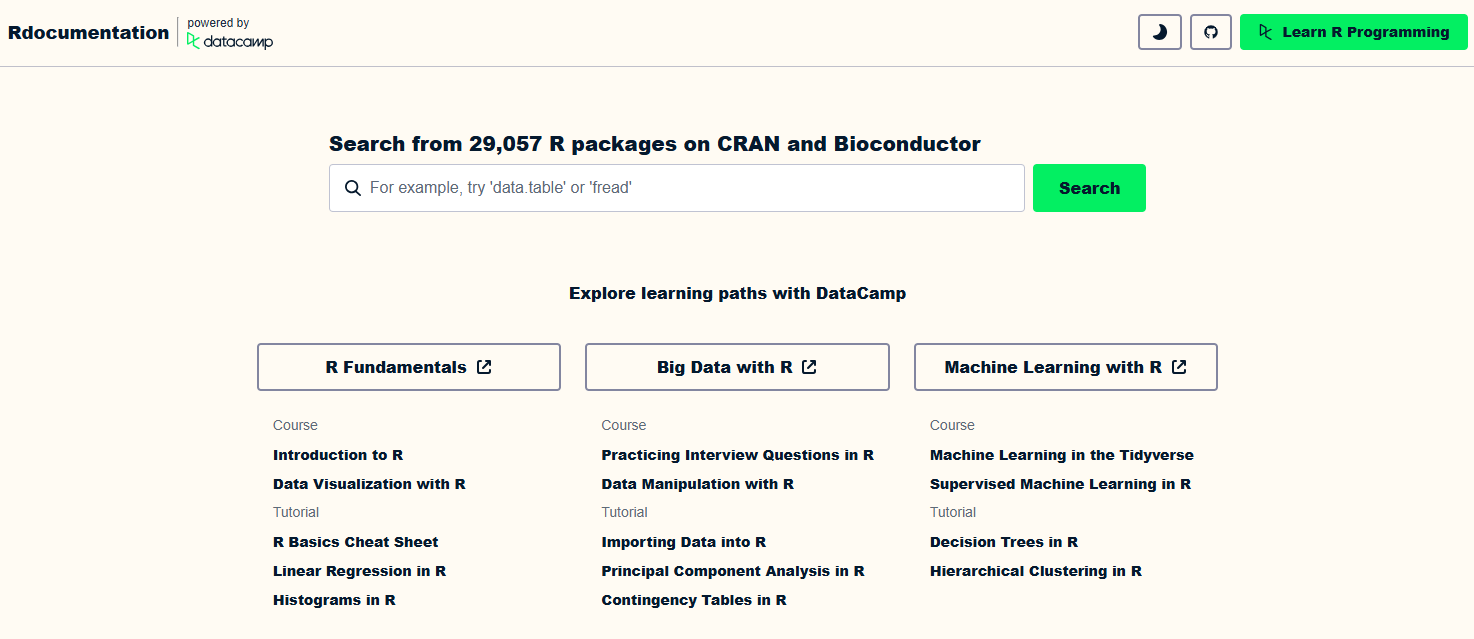This screenshot has width=1474, height=639.
Task: Click the DataCamp logo in header
Action: (x=230, y=41)
